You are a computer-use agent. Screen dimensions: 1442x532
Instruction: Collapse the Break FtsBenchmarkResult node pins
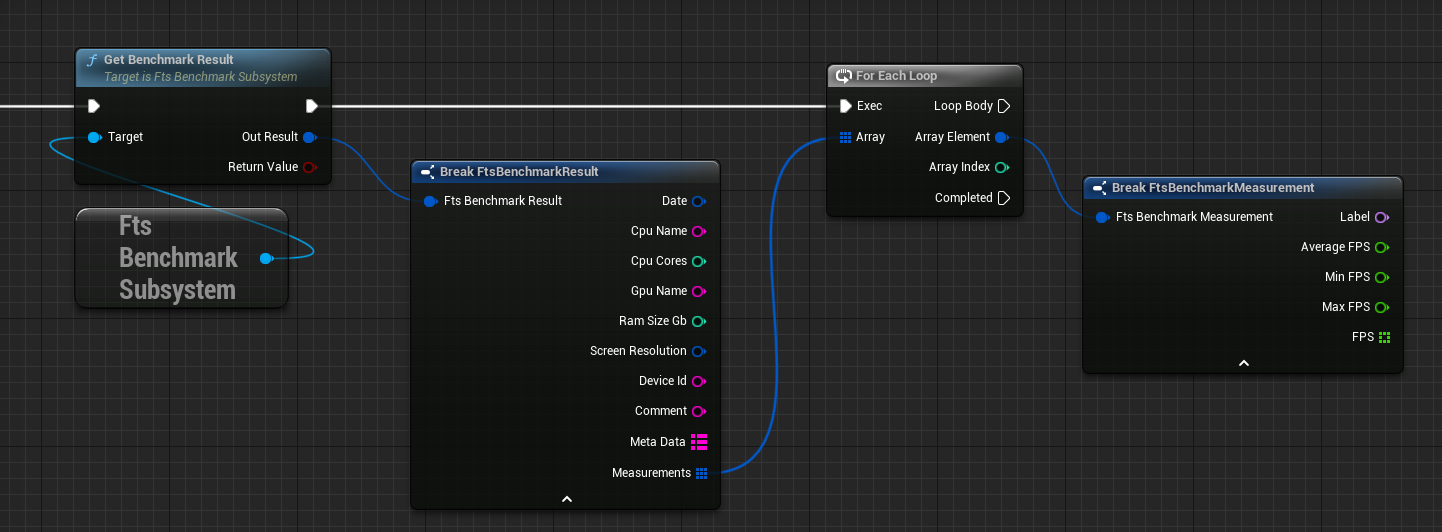[566, 498]
